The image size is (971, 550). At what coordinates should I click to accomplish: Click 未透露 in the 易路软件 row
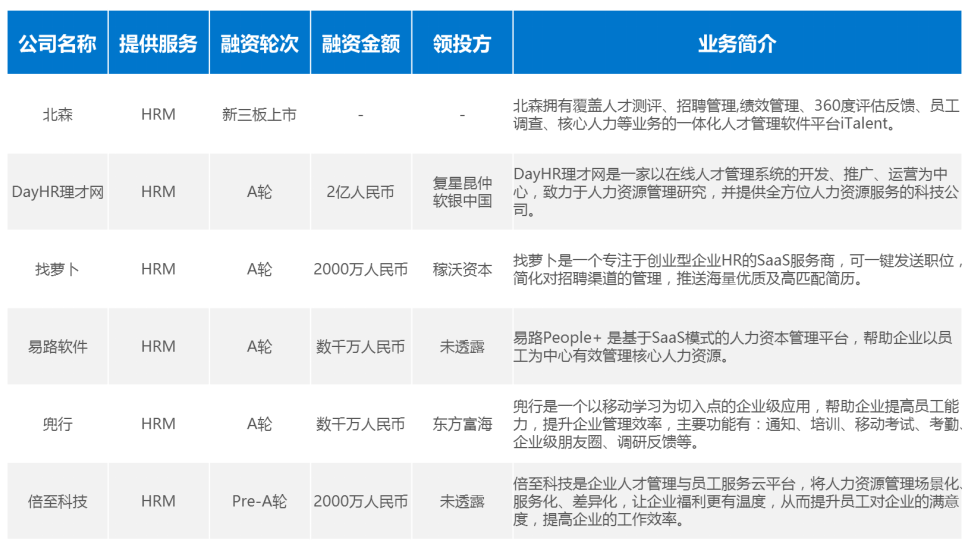[x=462, y=347]
